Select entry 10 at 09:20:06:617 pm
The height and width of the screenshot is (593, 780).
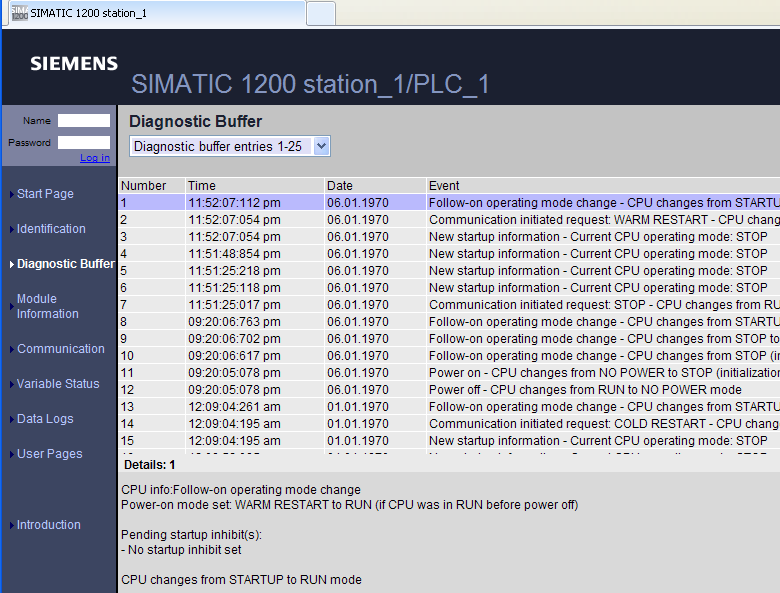pyautogui.click(x=450, y=356)
